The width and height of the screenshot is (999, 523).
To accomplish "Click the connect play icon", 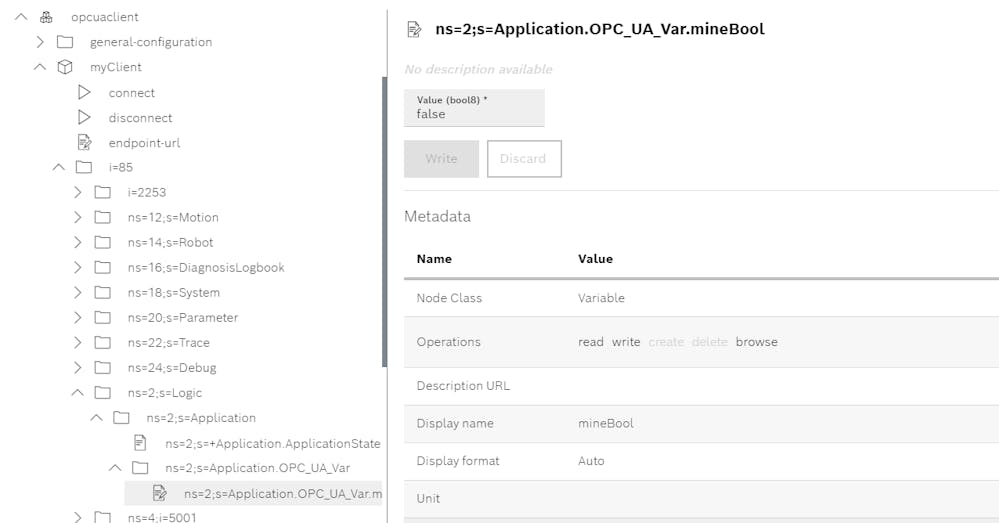I will (x=84, y=92).
